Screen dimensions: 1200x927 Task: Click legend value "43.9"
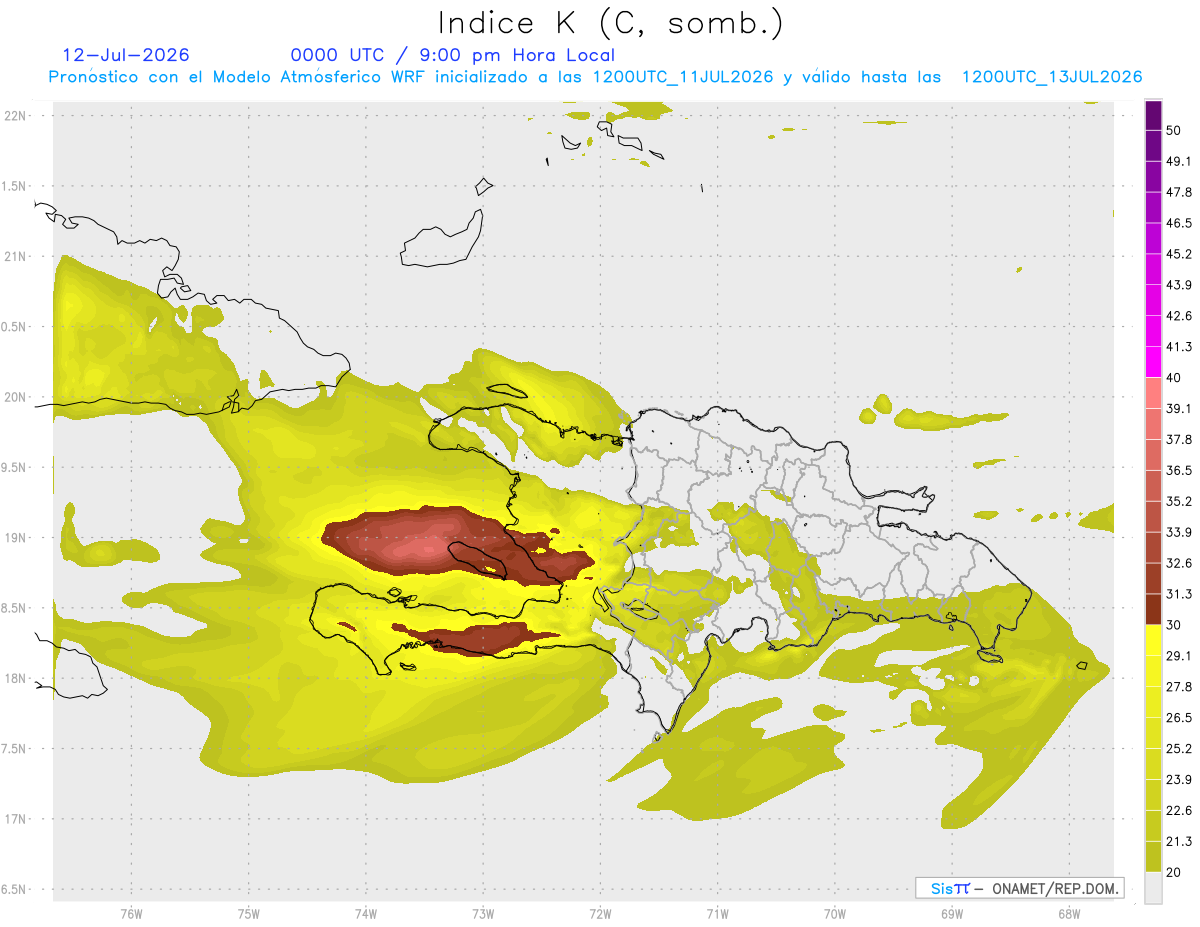(1179, 285)
